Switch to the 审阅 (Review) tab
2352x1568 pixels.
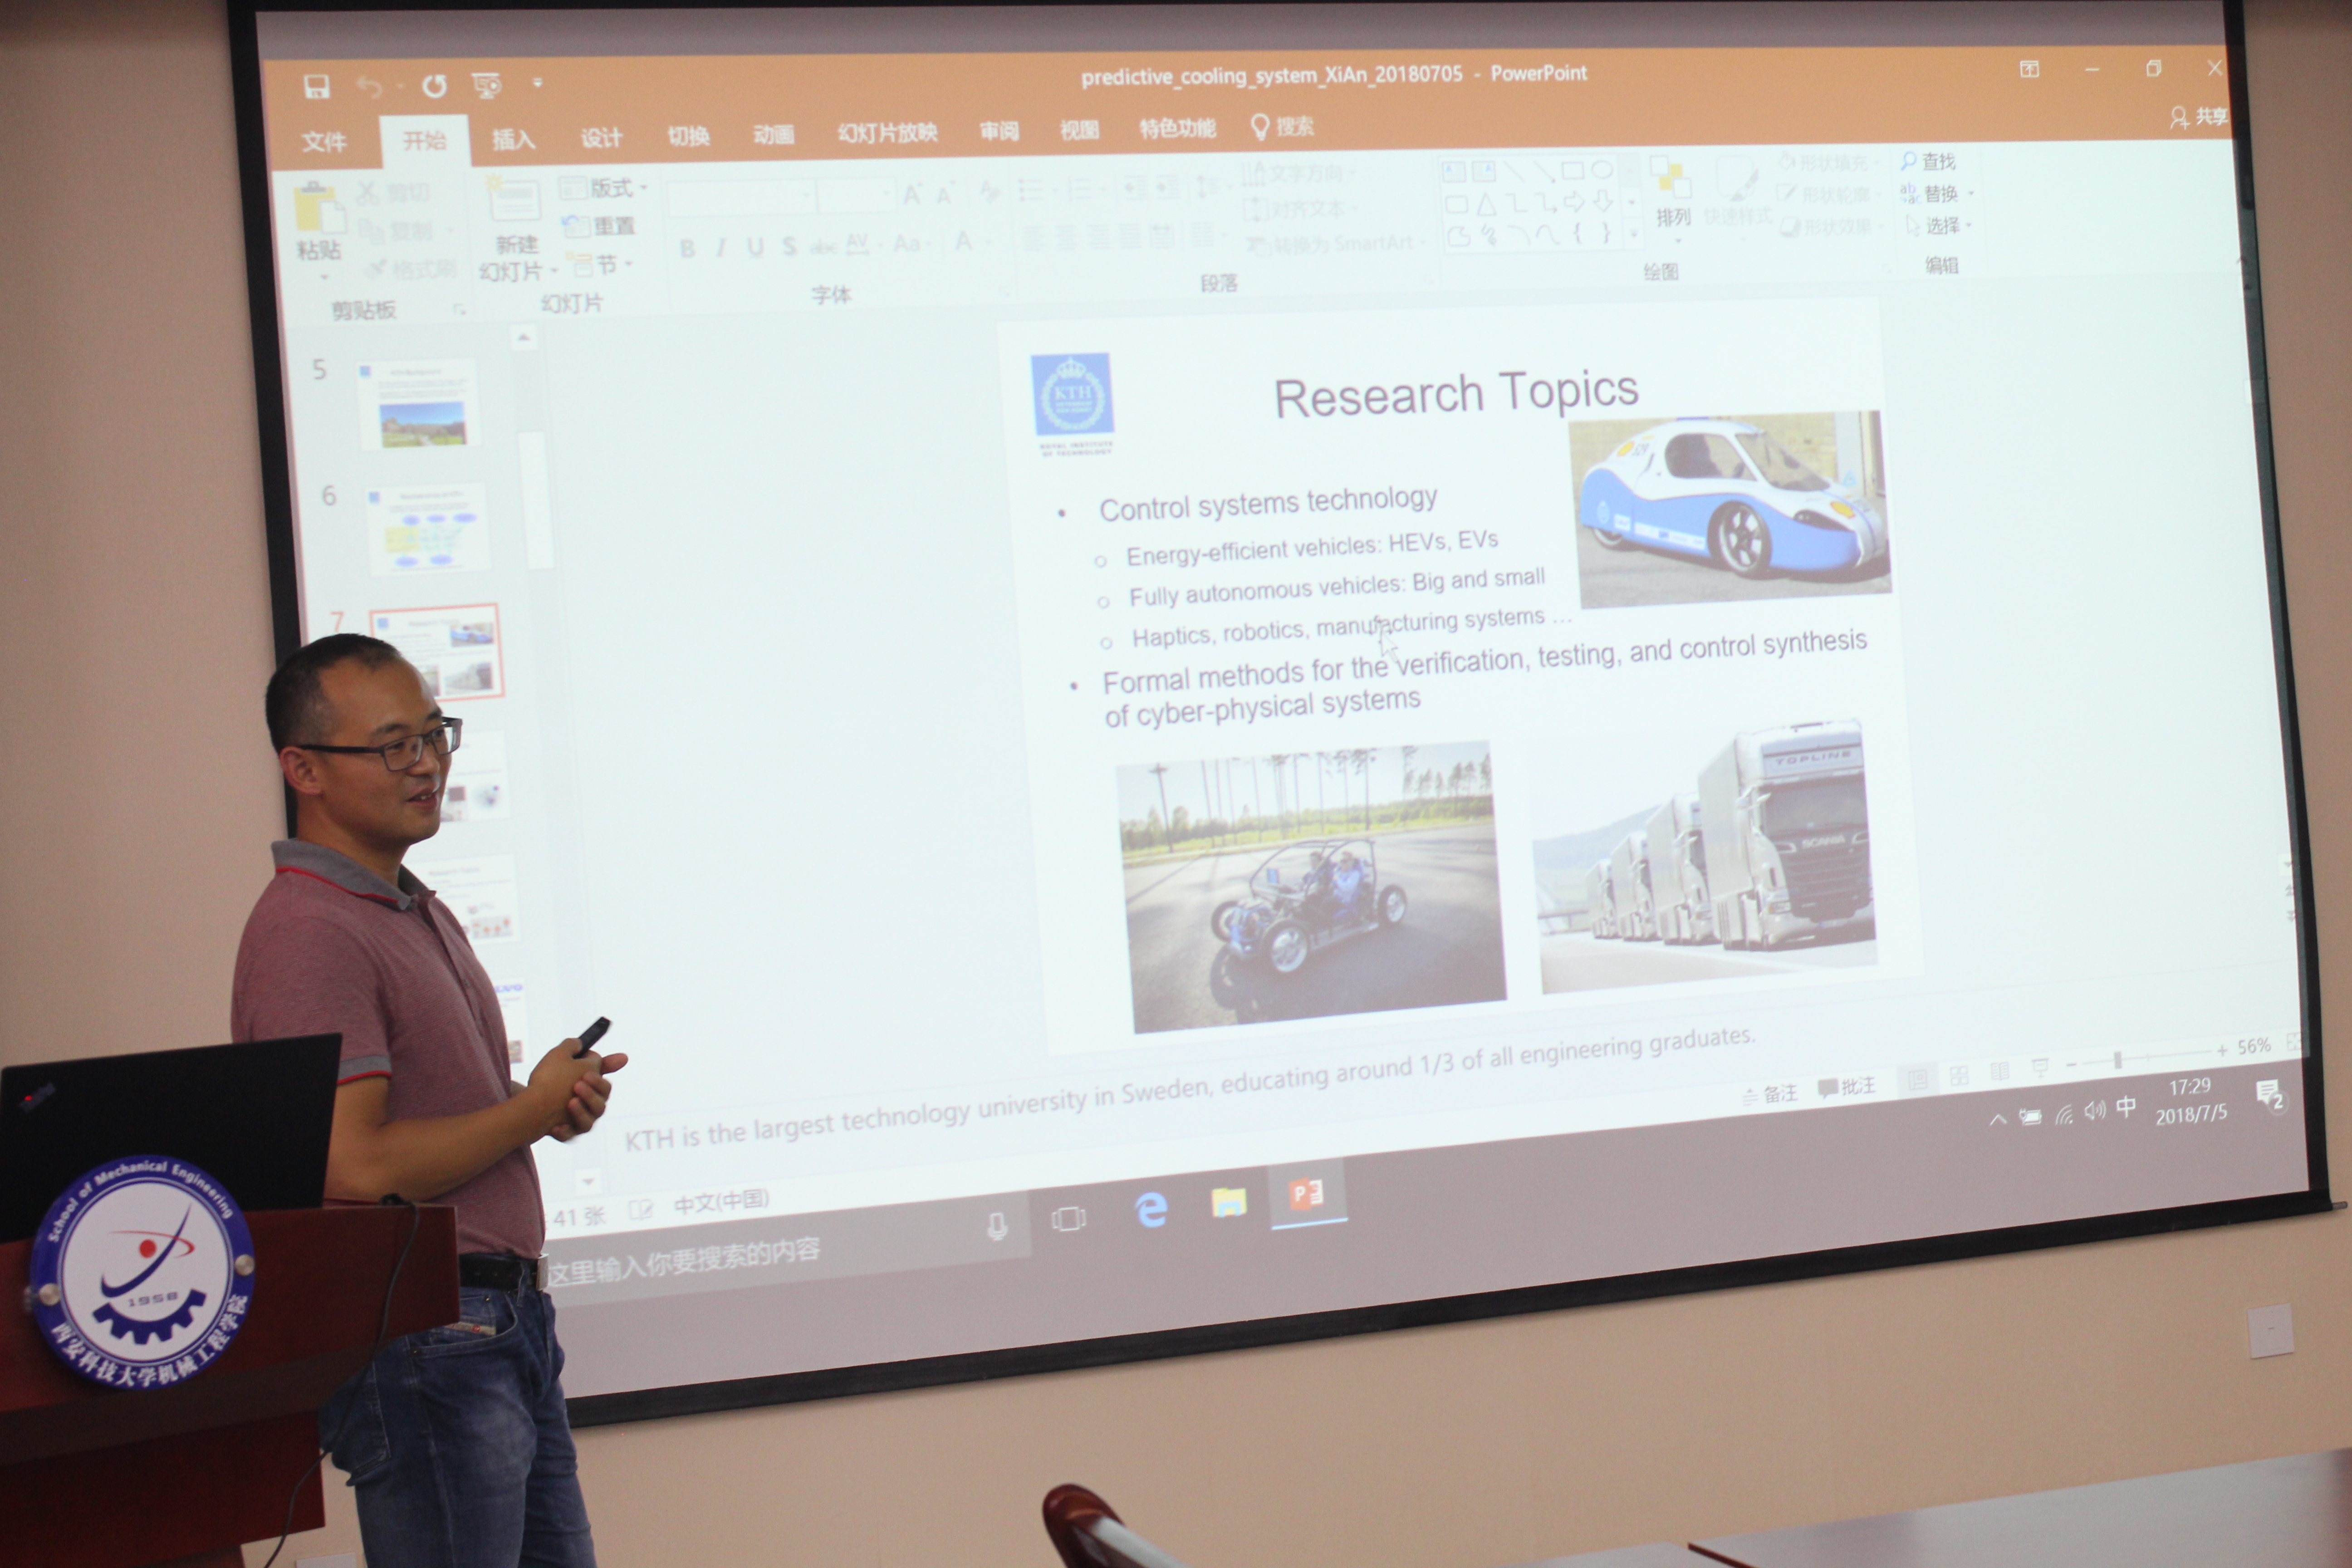[999, 130]
